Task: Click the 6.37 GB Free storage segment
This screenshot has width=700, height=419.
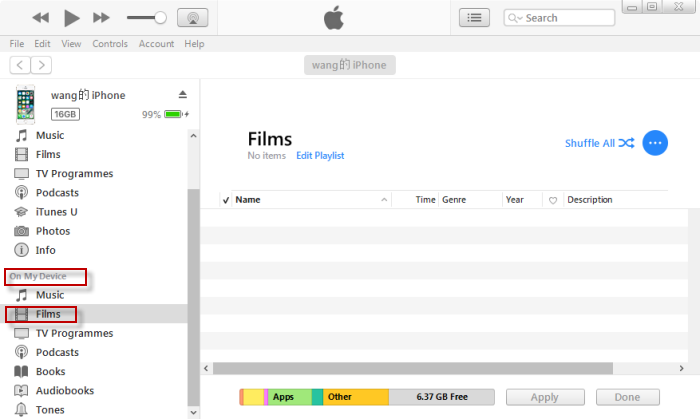Action: pyautogui.click(x=442, y=397)
